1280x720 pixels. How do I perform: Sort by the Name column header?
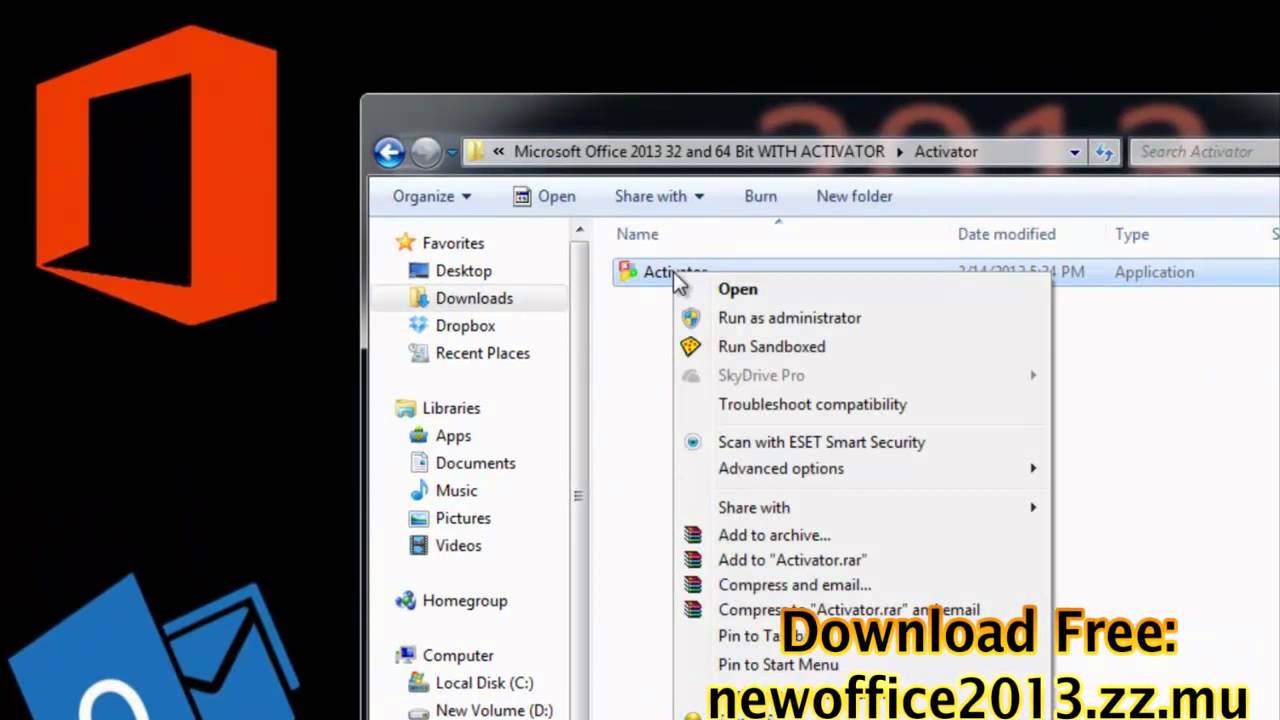point(637,234)
